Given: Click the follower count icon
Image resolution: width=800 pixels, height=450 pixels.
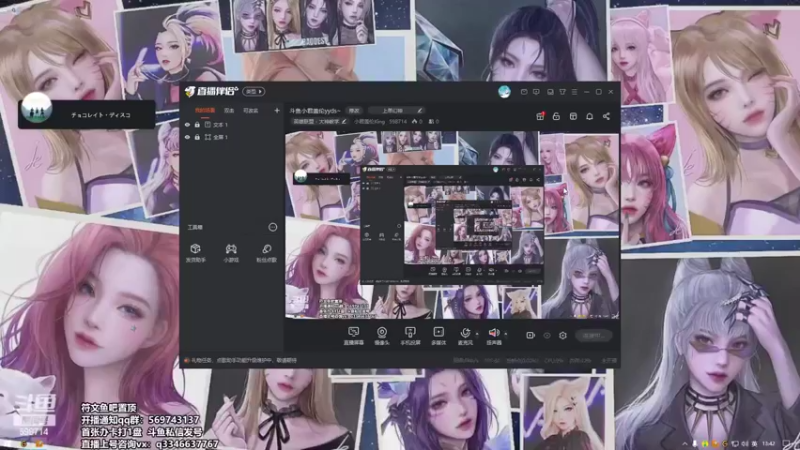Looking at the screenshot, I should point(433,121).
